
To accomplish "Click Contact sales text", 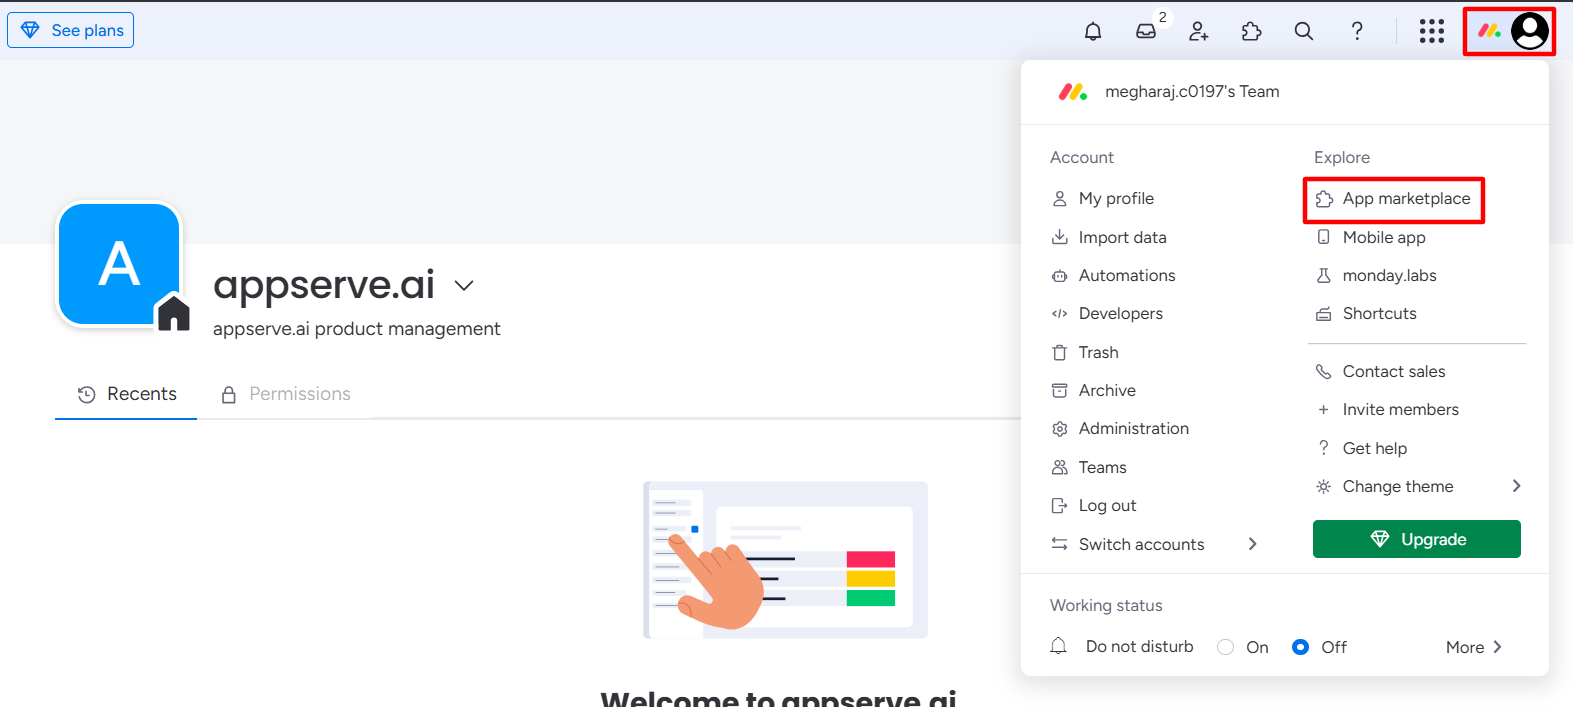I will pyautogui.click(x=1394, y=372).
